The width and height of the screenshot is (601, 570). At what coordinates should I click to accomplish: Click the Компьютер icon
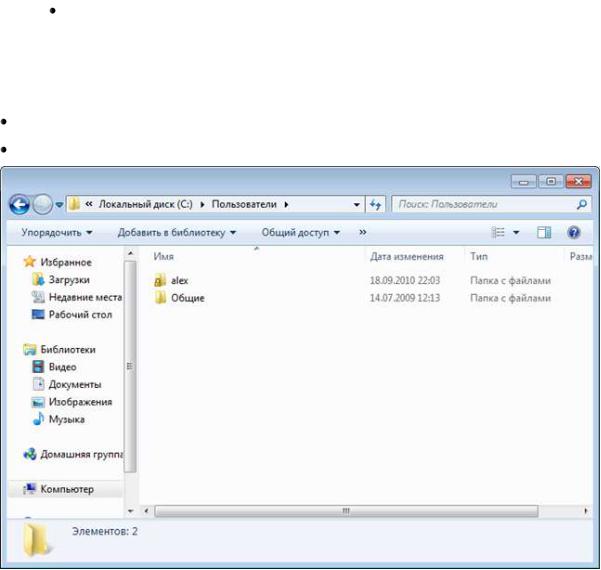30,489
